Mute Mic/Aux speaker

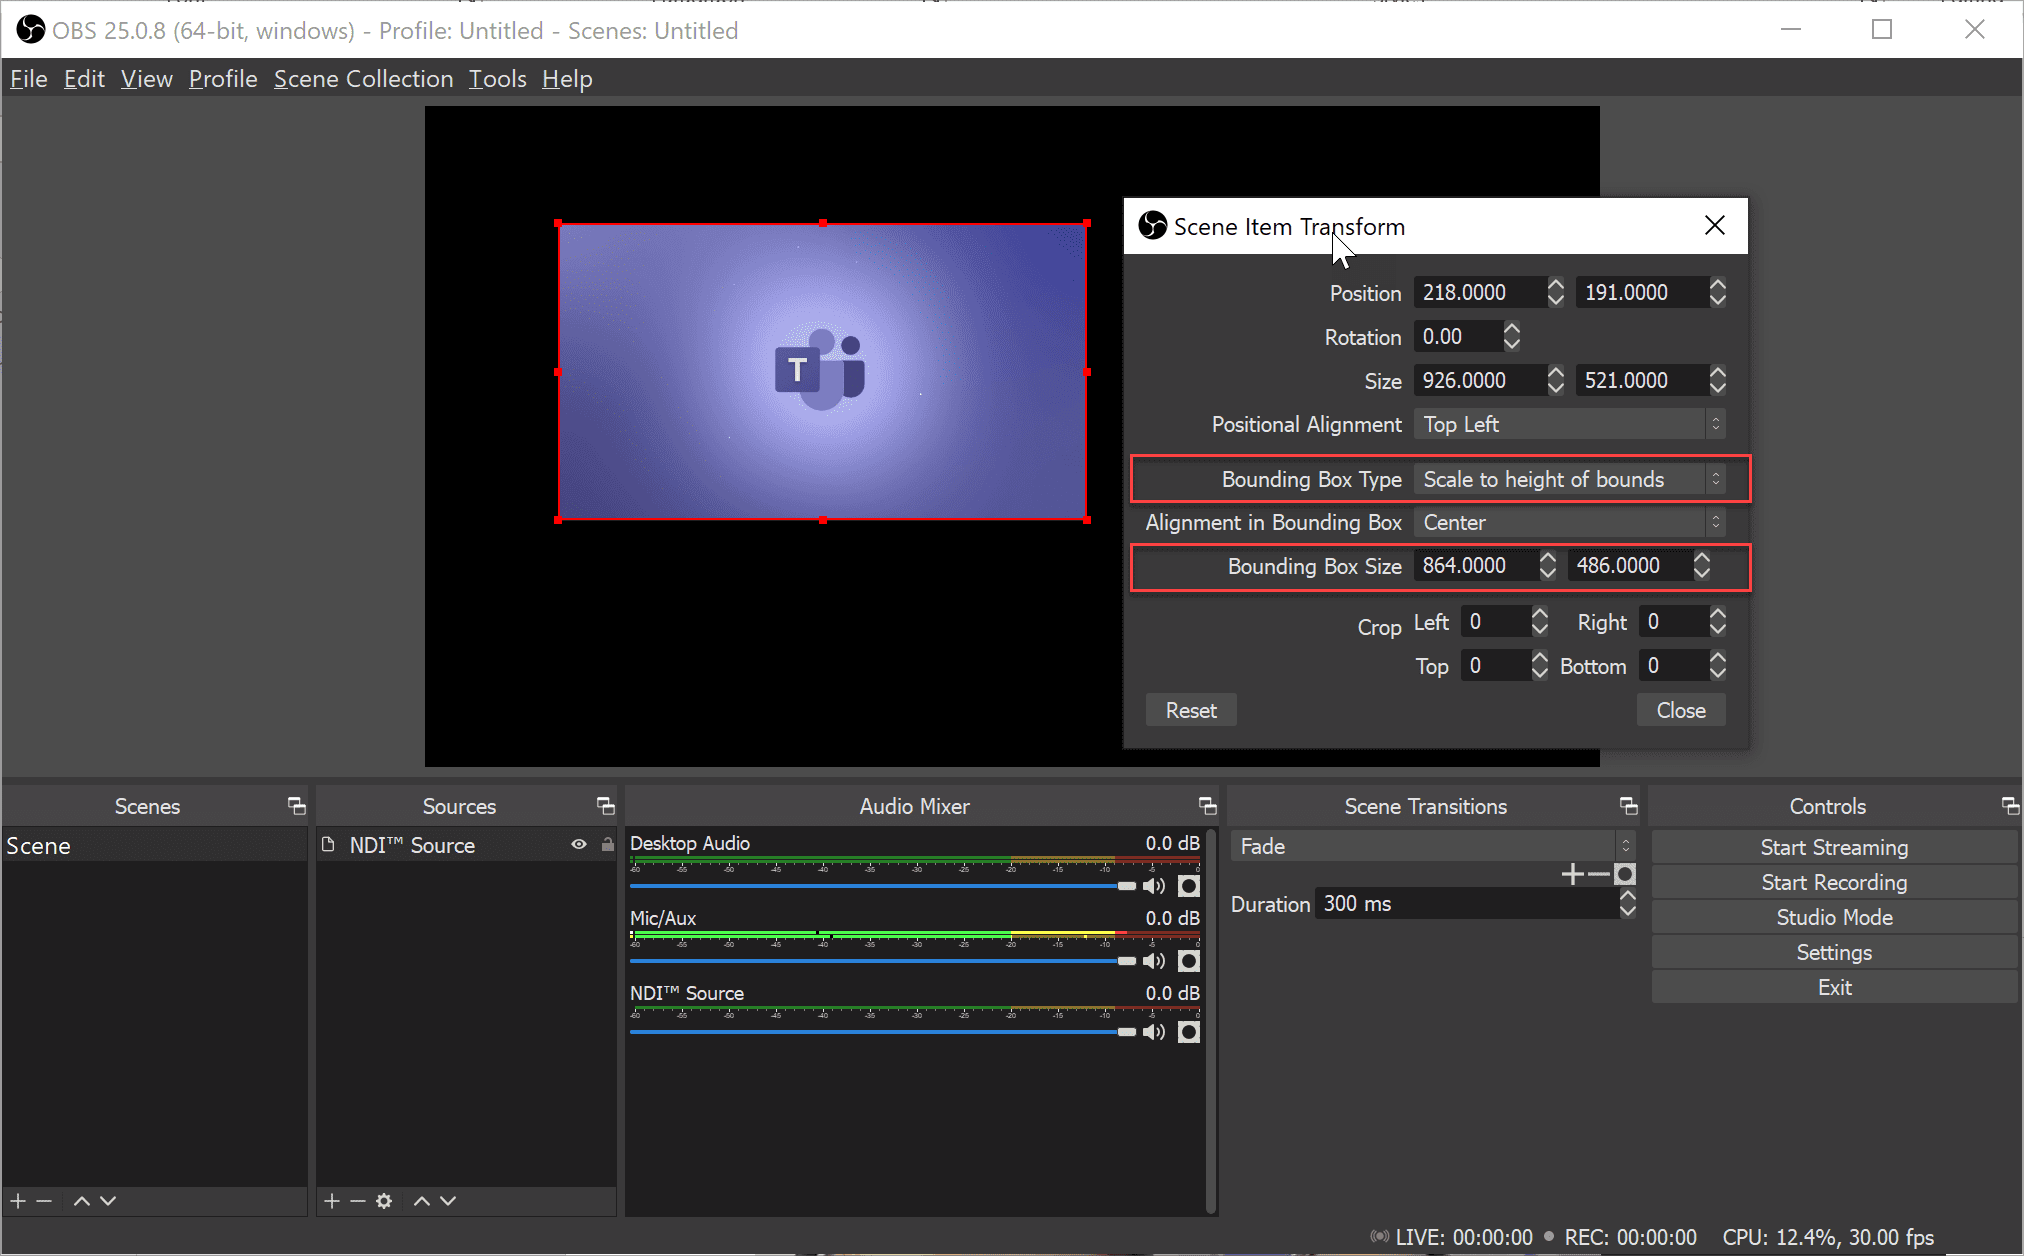coord(1154,961)
